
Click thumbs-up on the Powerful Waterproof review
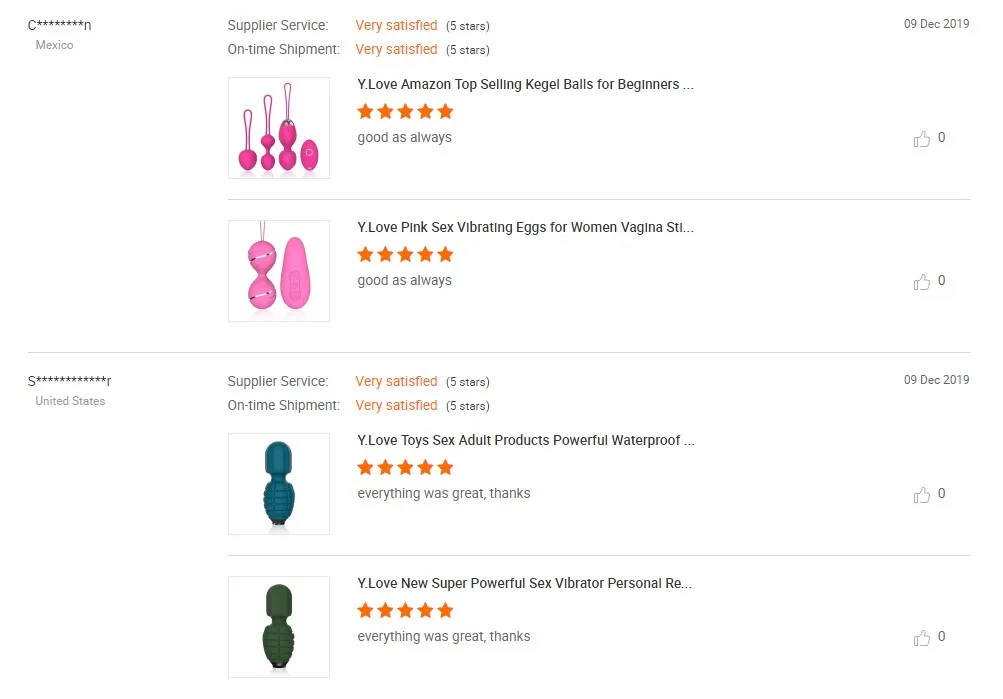pyautogui.click(x=922, y=495)
